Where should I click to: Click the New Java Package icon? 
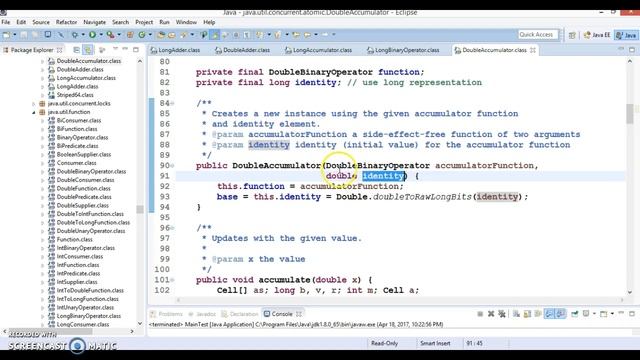tap(130, 35)
